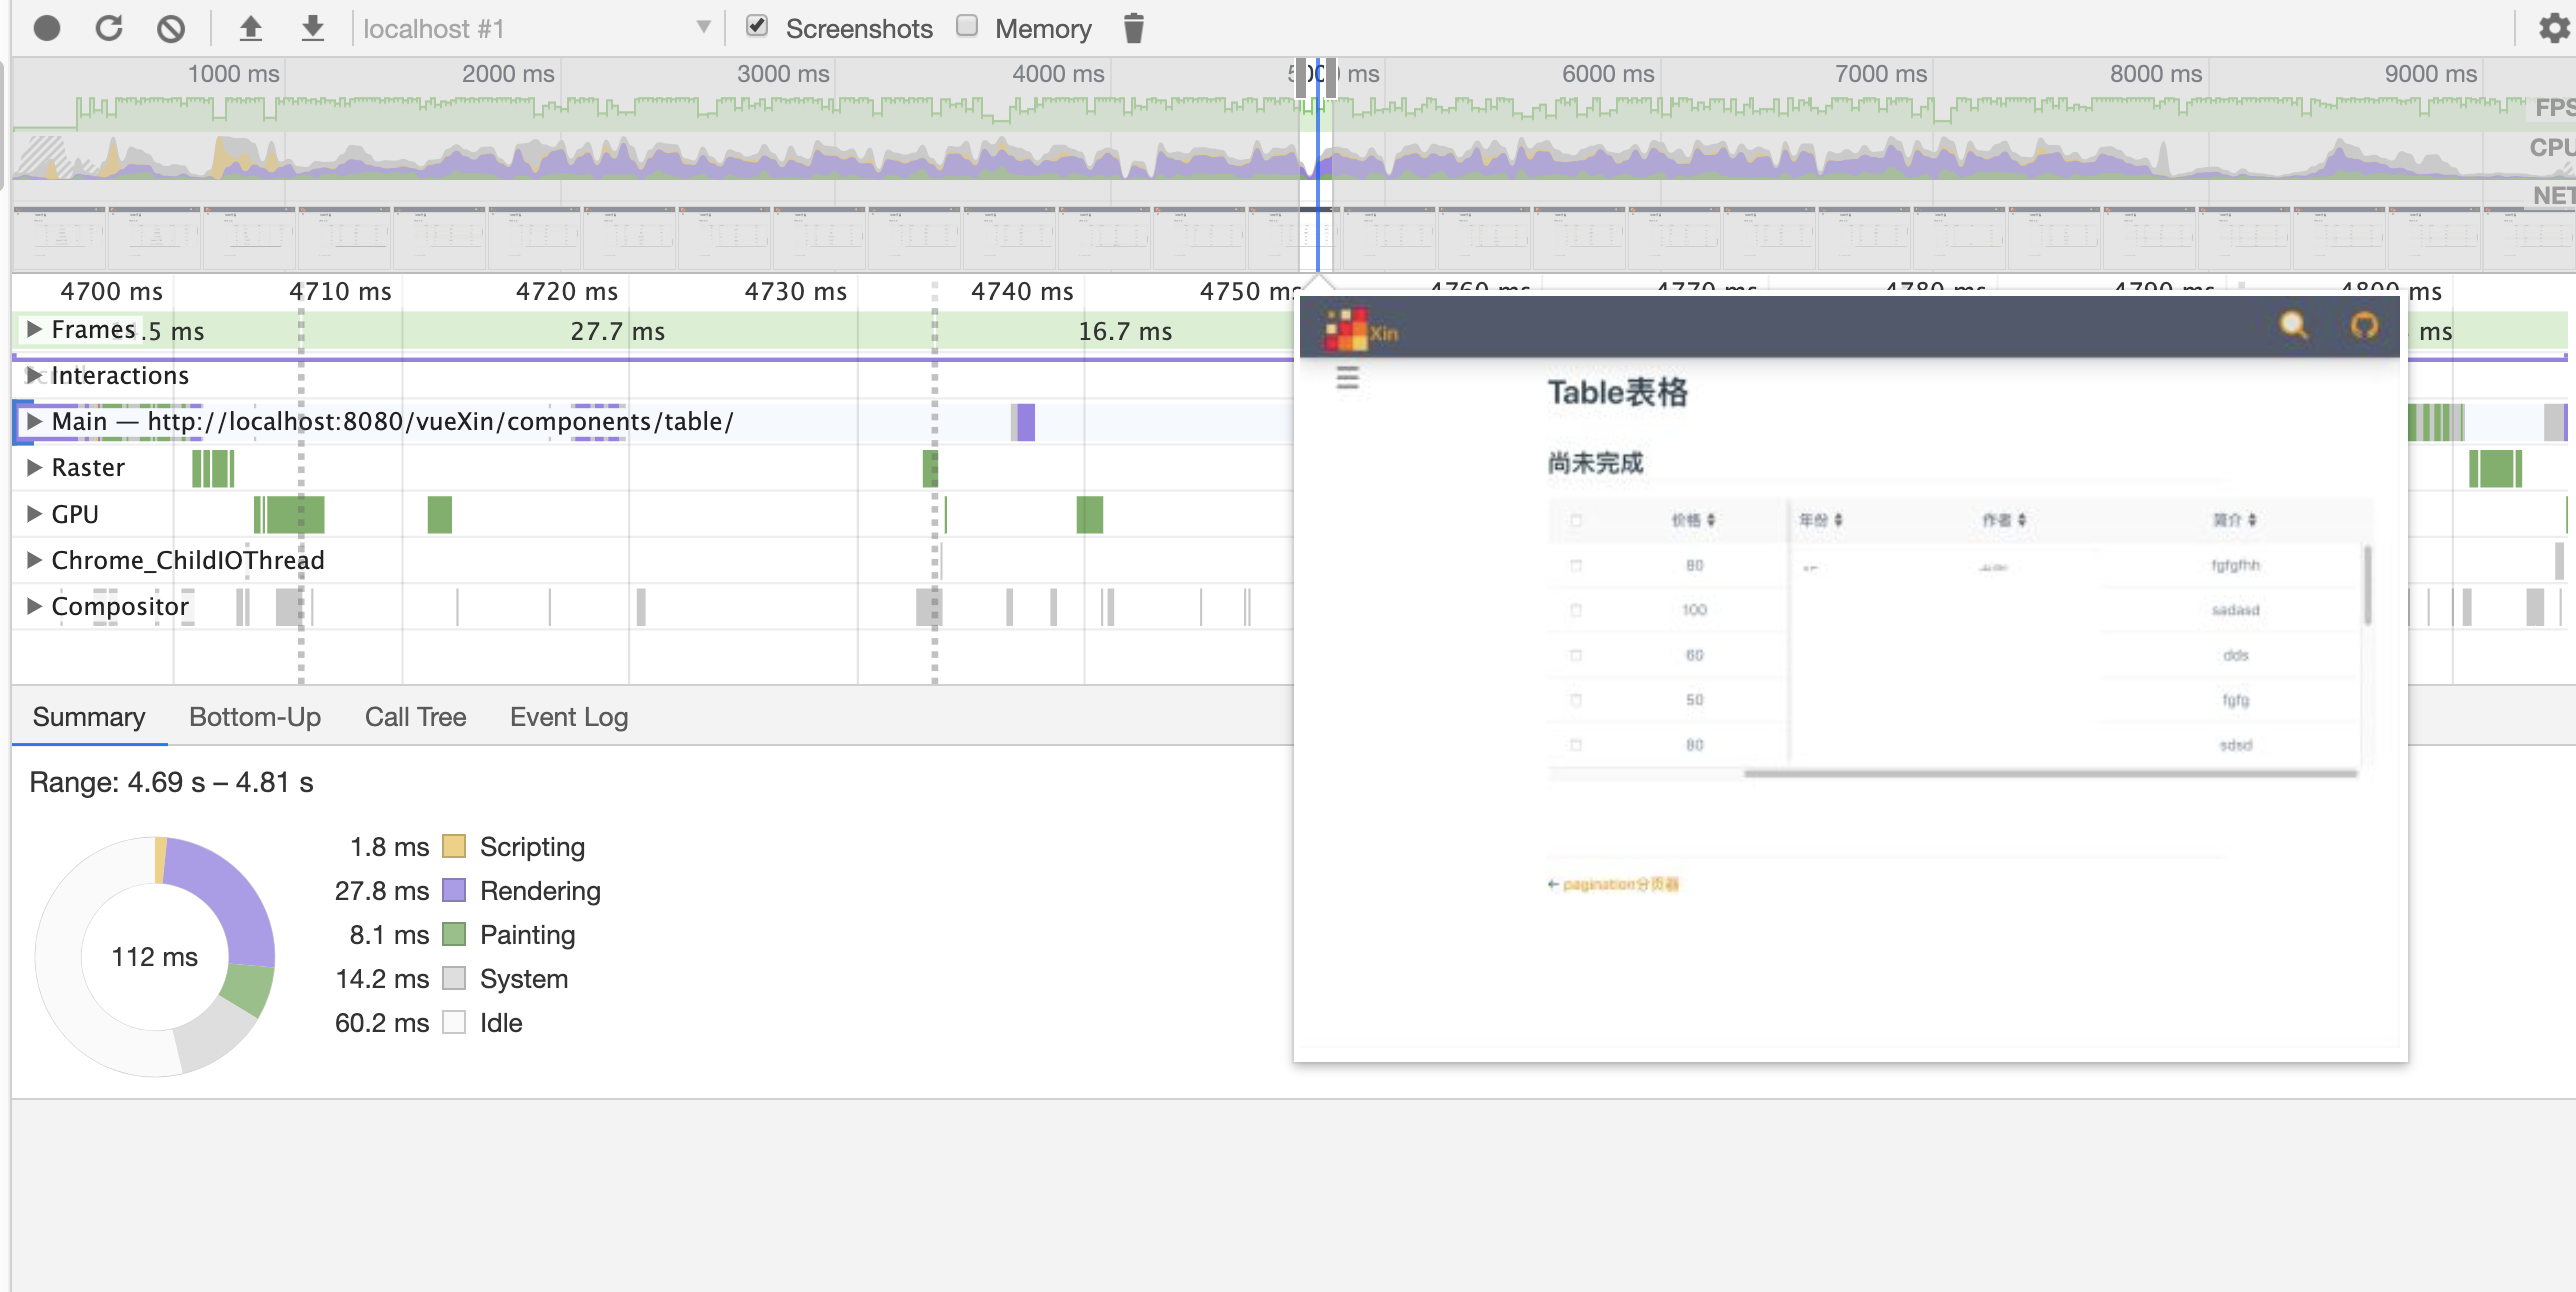Reload page and record profile
The height and width of the screenshot is (1292, 2576).
point(109,28)
